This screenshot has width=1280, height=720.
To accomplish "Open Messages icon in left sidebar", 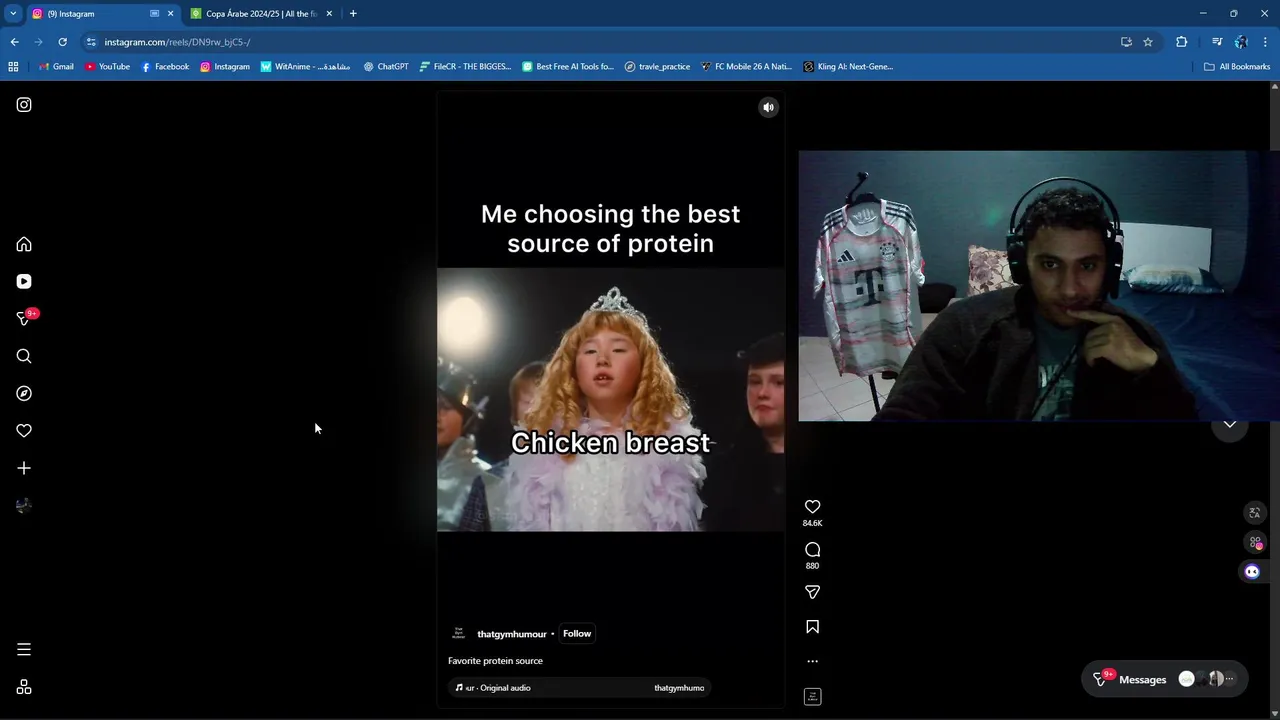I will click(24, 318).
